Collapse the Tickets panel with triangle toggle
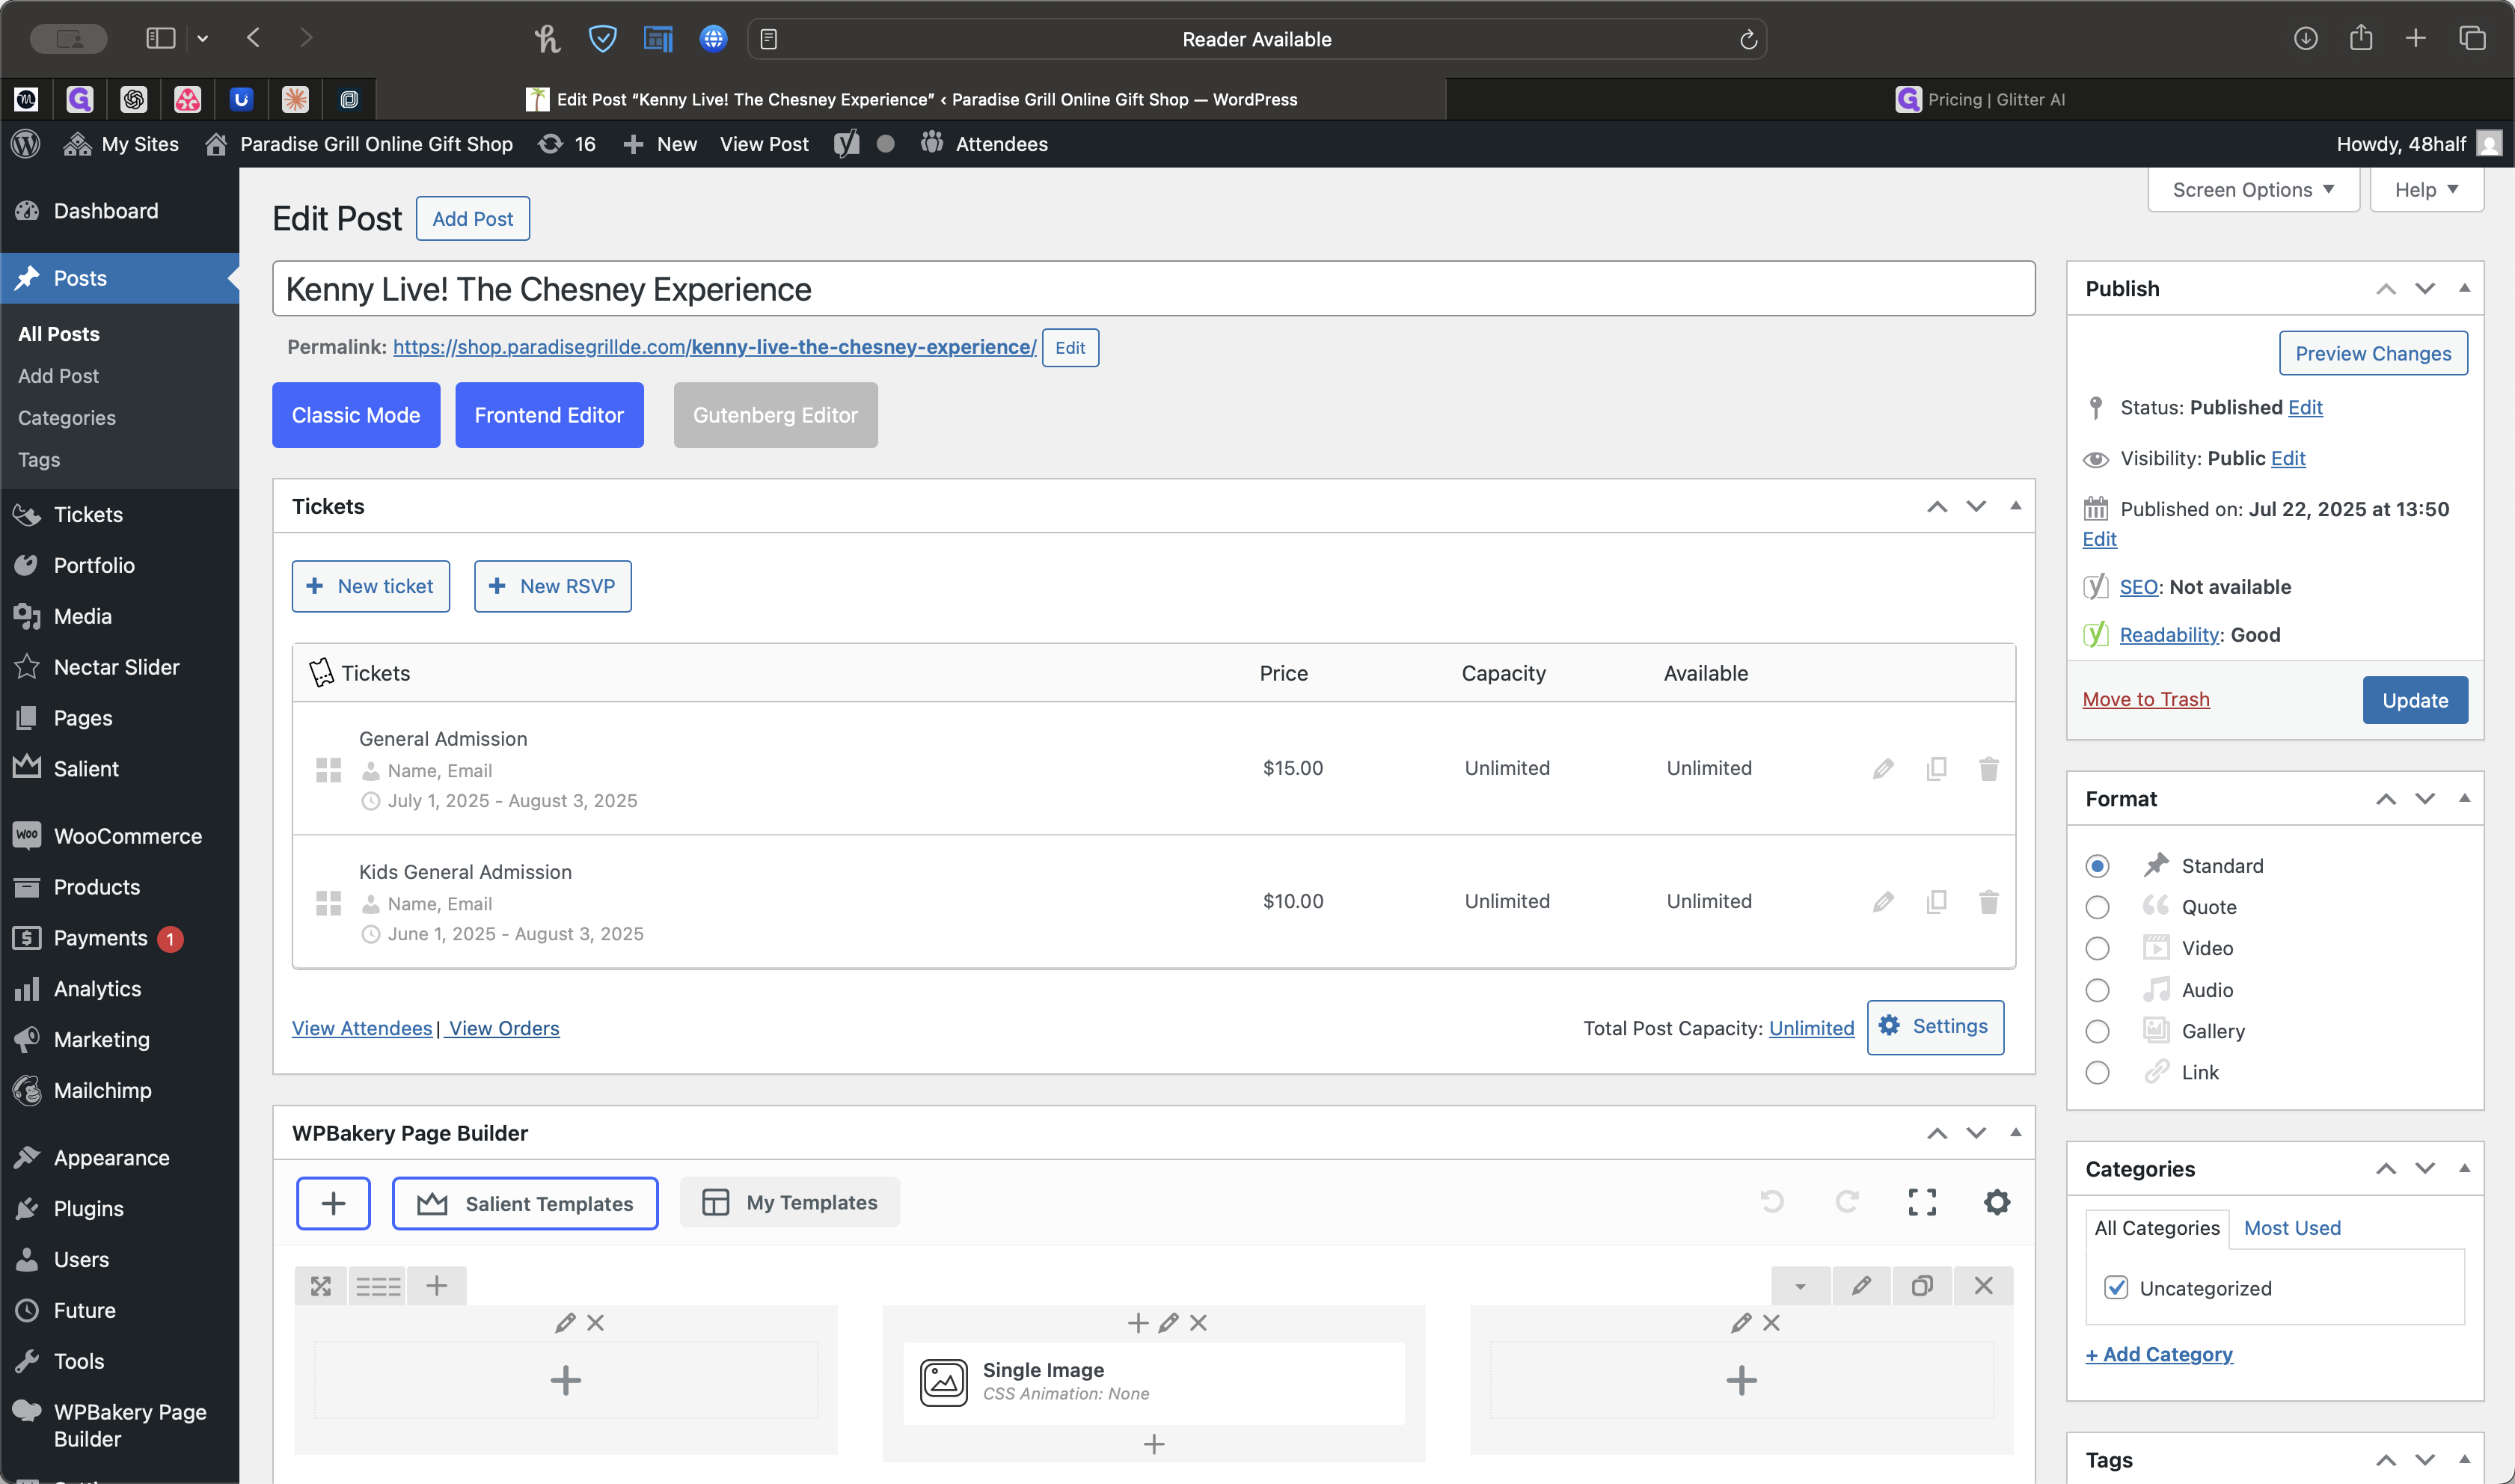 [x=2015, y=506]
